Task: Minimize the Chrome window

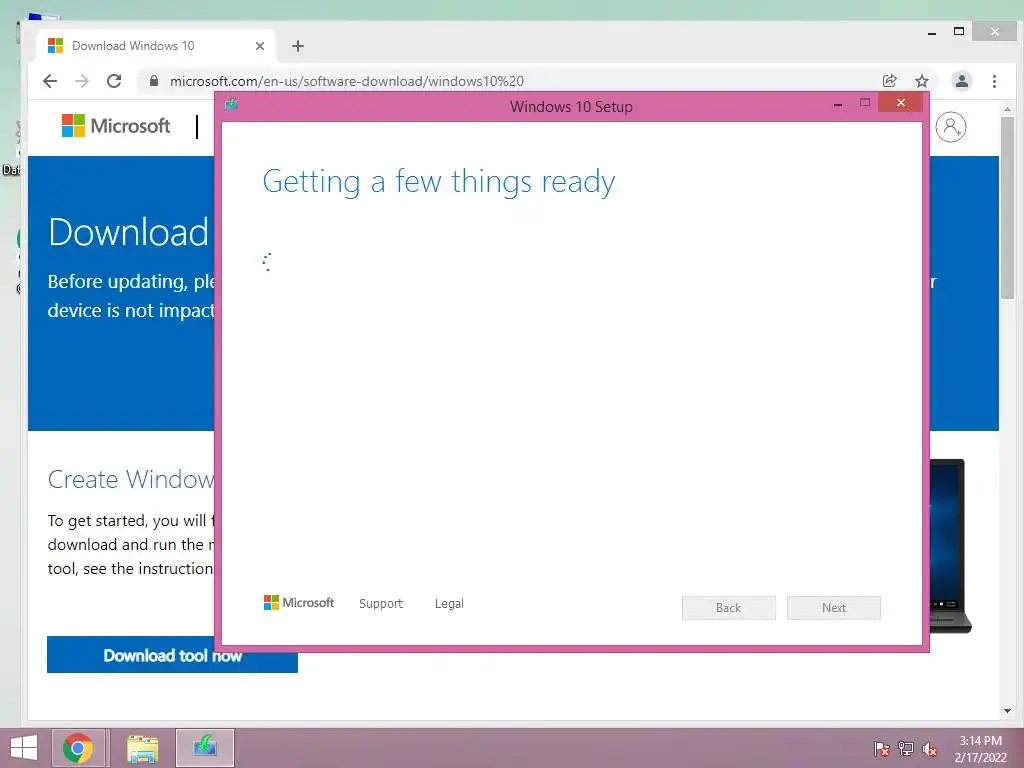Action: tap(932, 32)
